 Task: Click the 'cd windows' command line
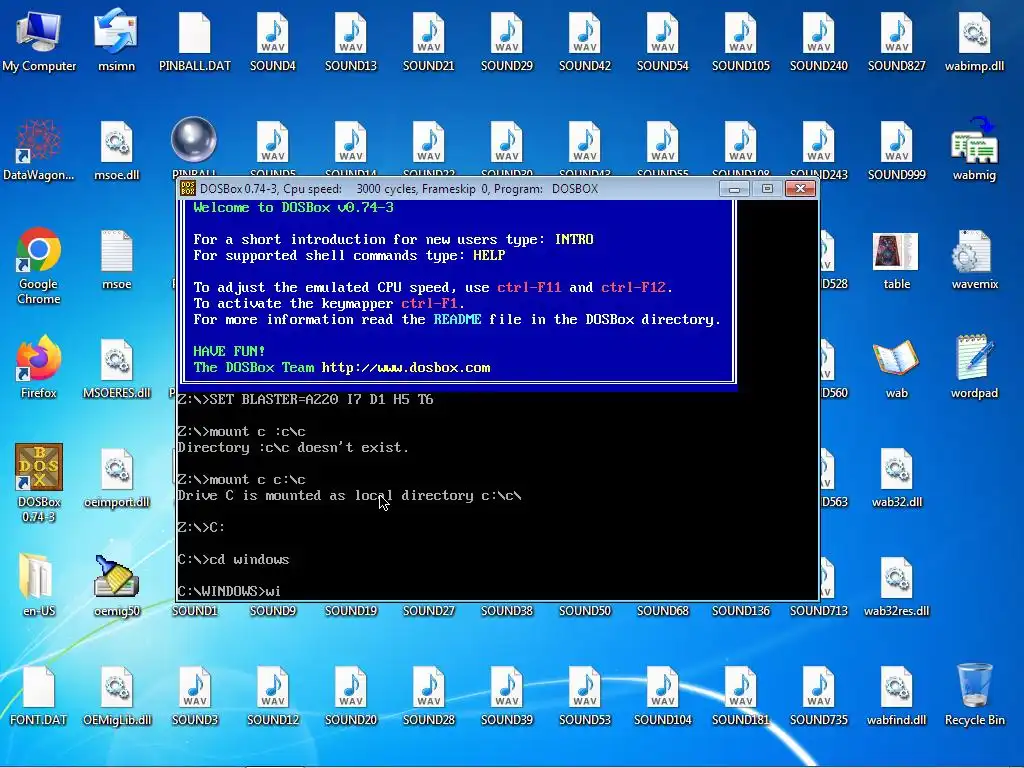click(x=233, y=560)
